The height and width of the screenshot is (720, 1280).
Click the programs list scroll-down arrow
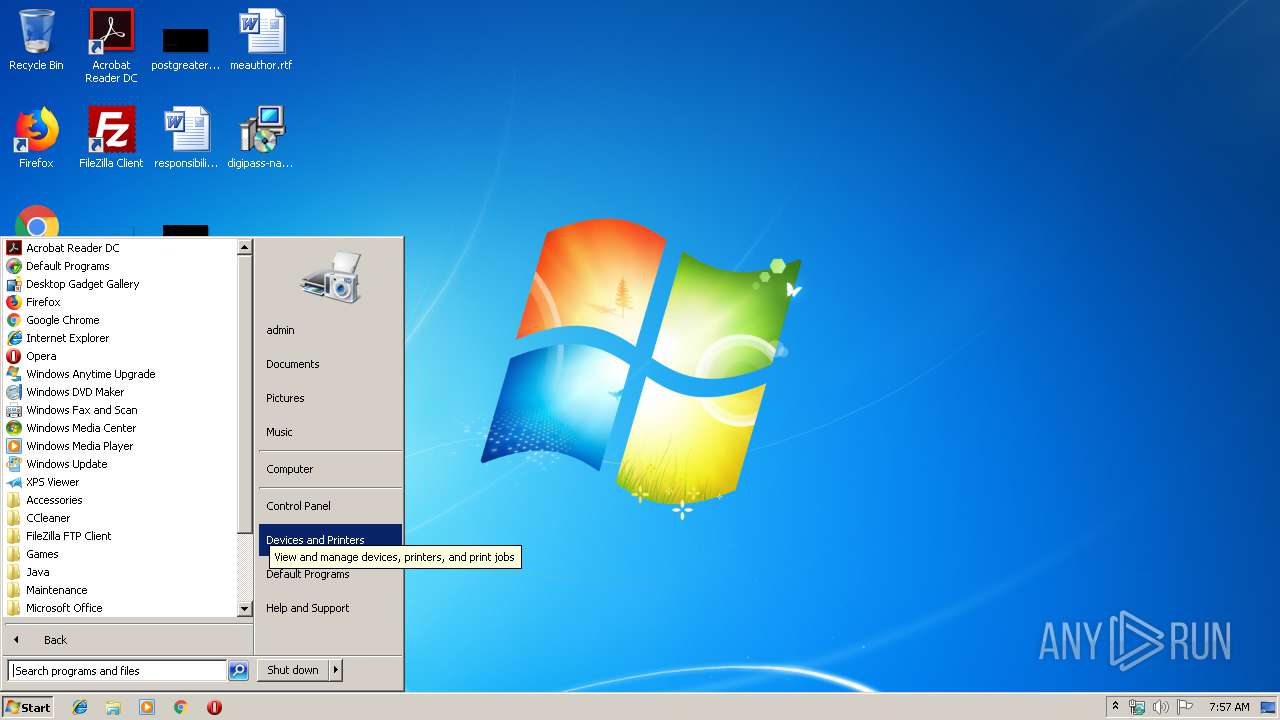pos(245,608)
